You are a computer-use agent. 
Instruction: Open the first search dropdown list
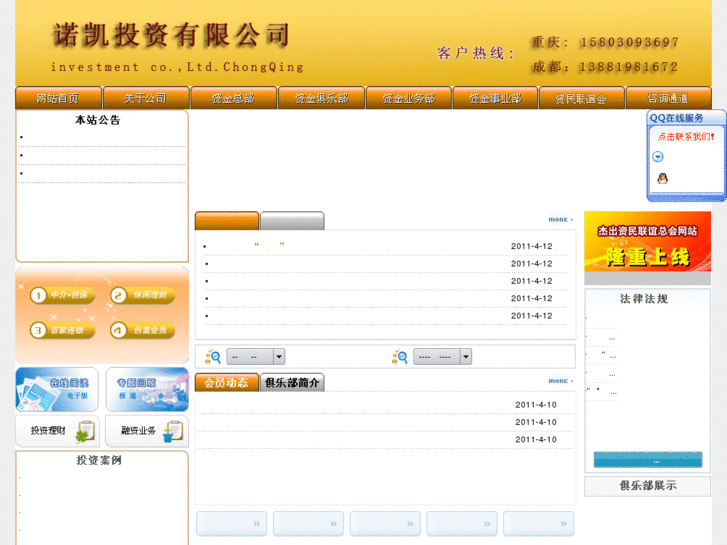tap(255, 357)
